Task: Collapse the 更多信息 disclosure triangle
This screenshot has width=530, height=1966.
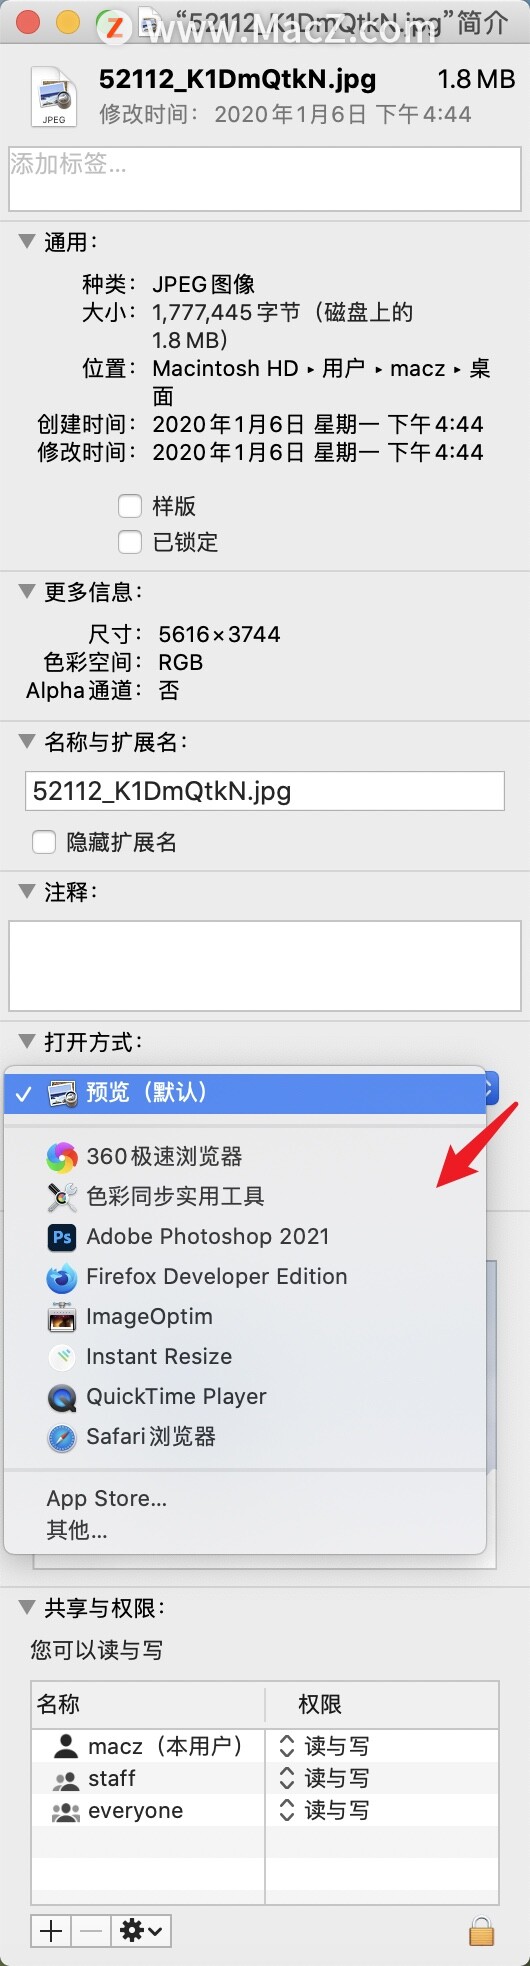Action: pyautogui.click(x=27, y=591)
